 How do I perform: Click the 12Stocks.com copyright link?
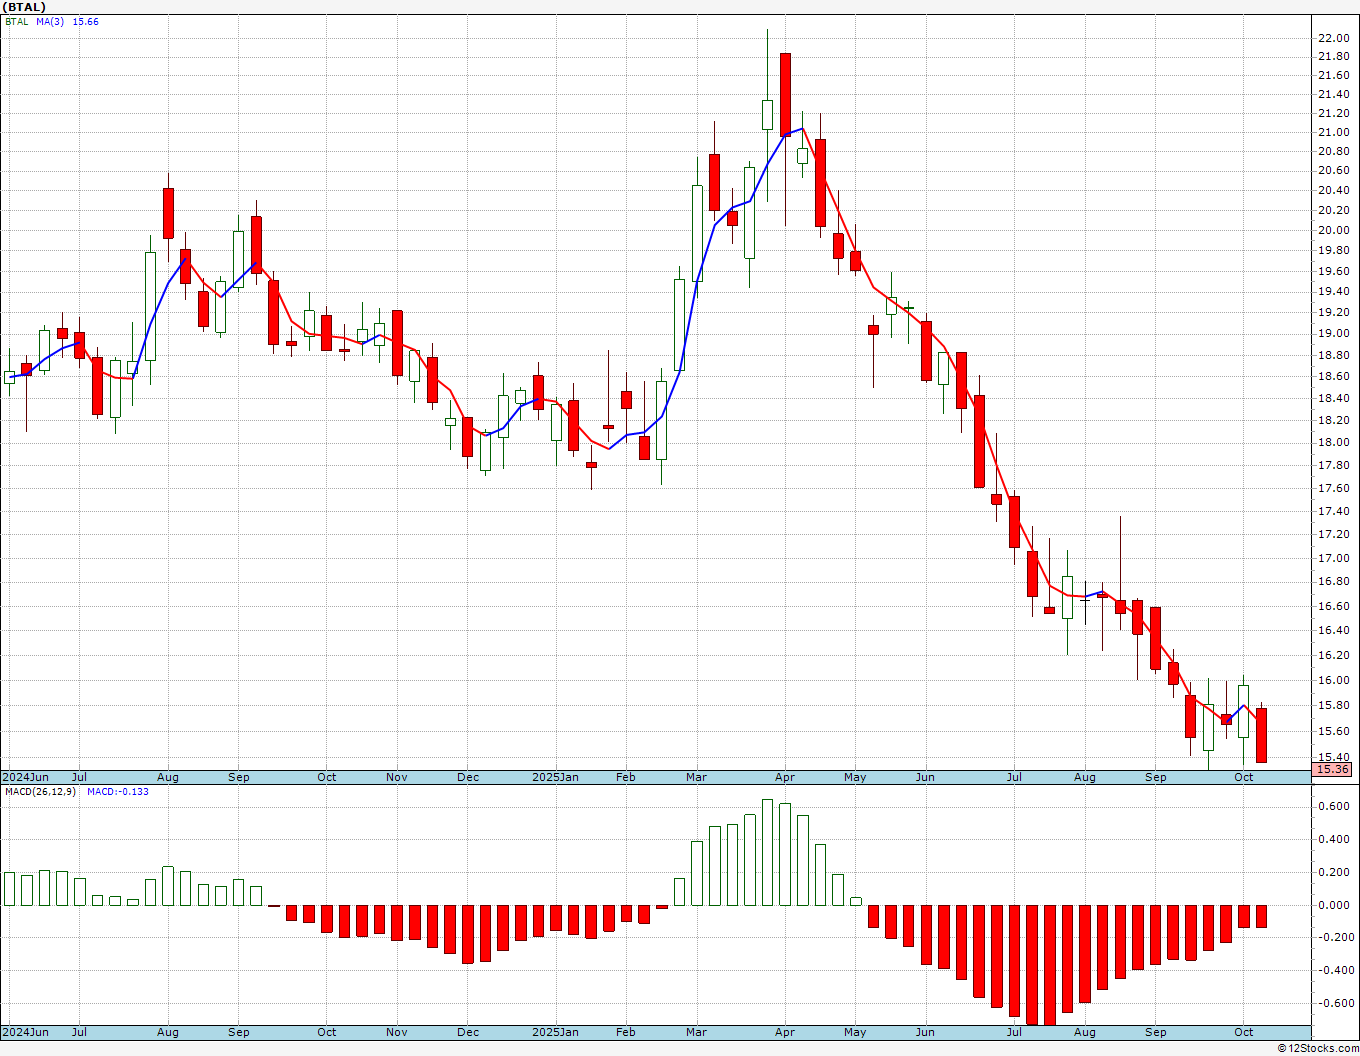[x=1318, y=1048]
